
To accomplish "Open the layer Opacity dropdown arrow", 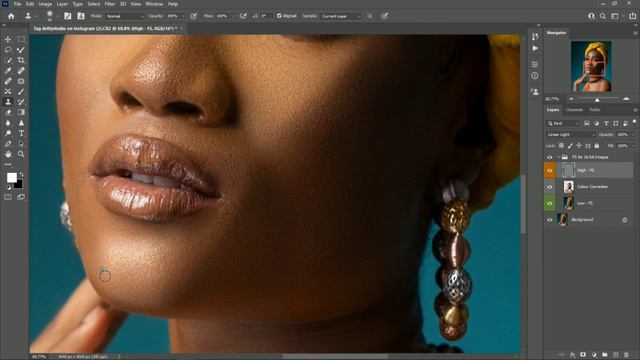I will [633, 134].
